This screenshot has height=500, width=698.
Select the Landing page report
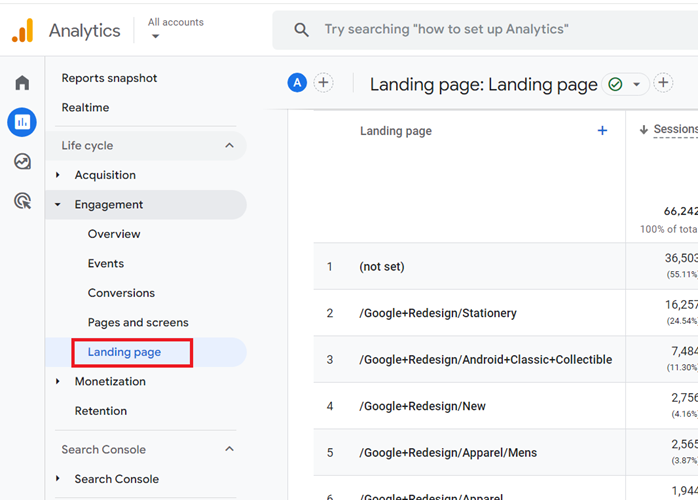[124, 352]
